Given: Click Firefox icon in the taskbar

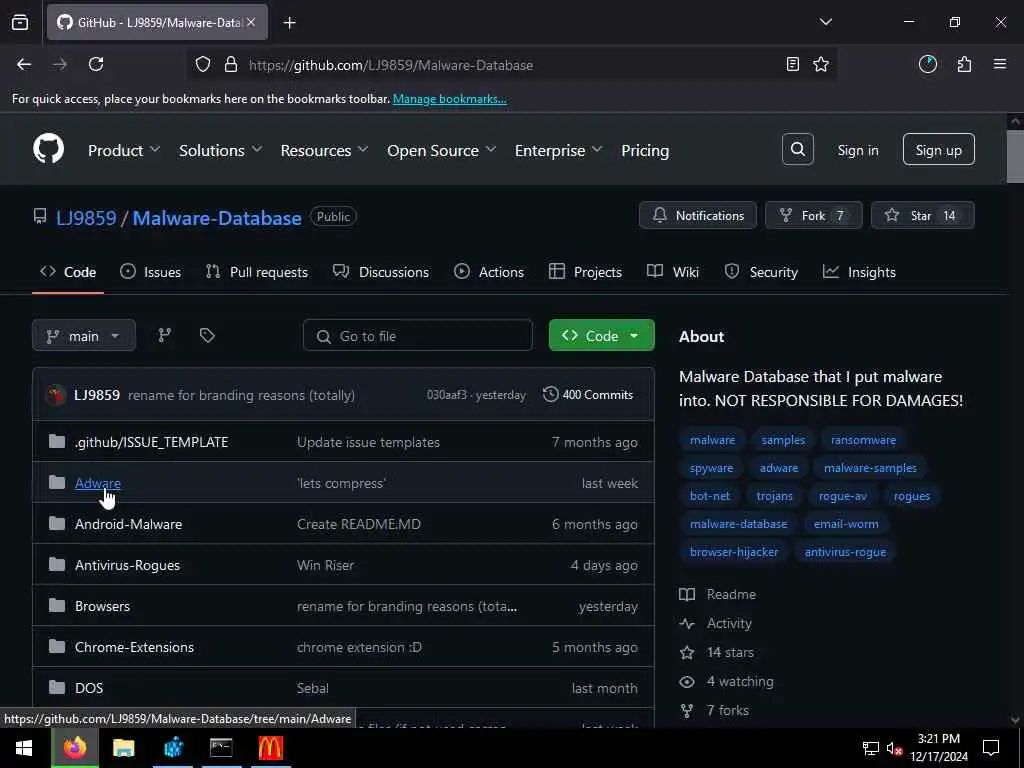Looking at the screenshot, I should [x=74, y=748].
